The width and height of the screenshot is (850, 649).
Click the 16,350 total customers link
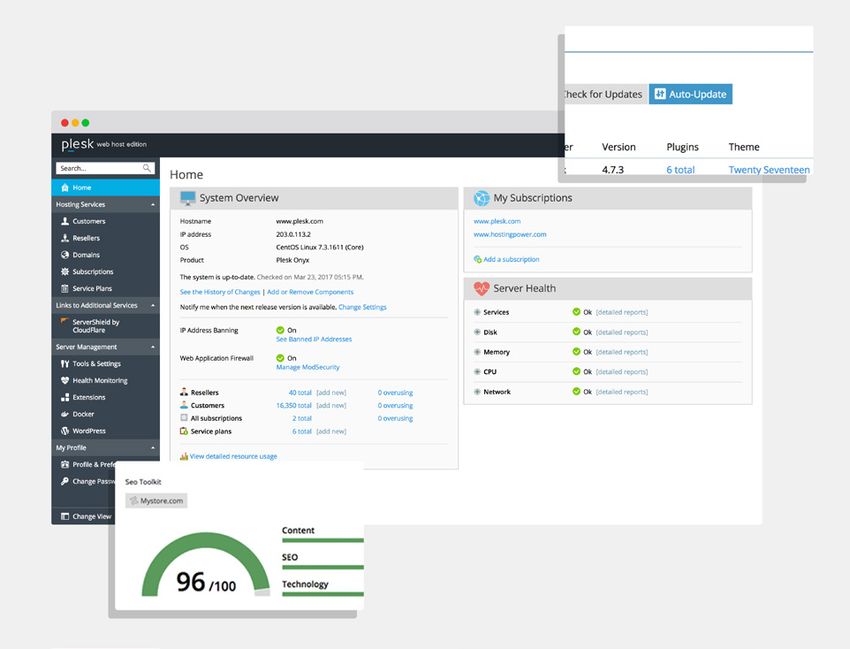click(x=294, y=406)
